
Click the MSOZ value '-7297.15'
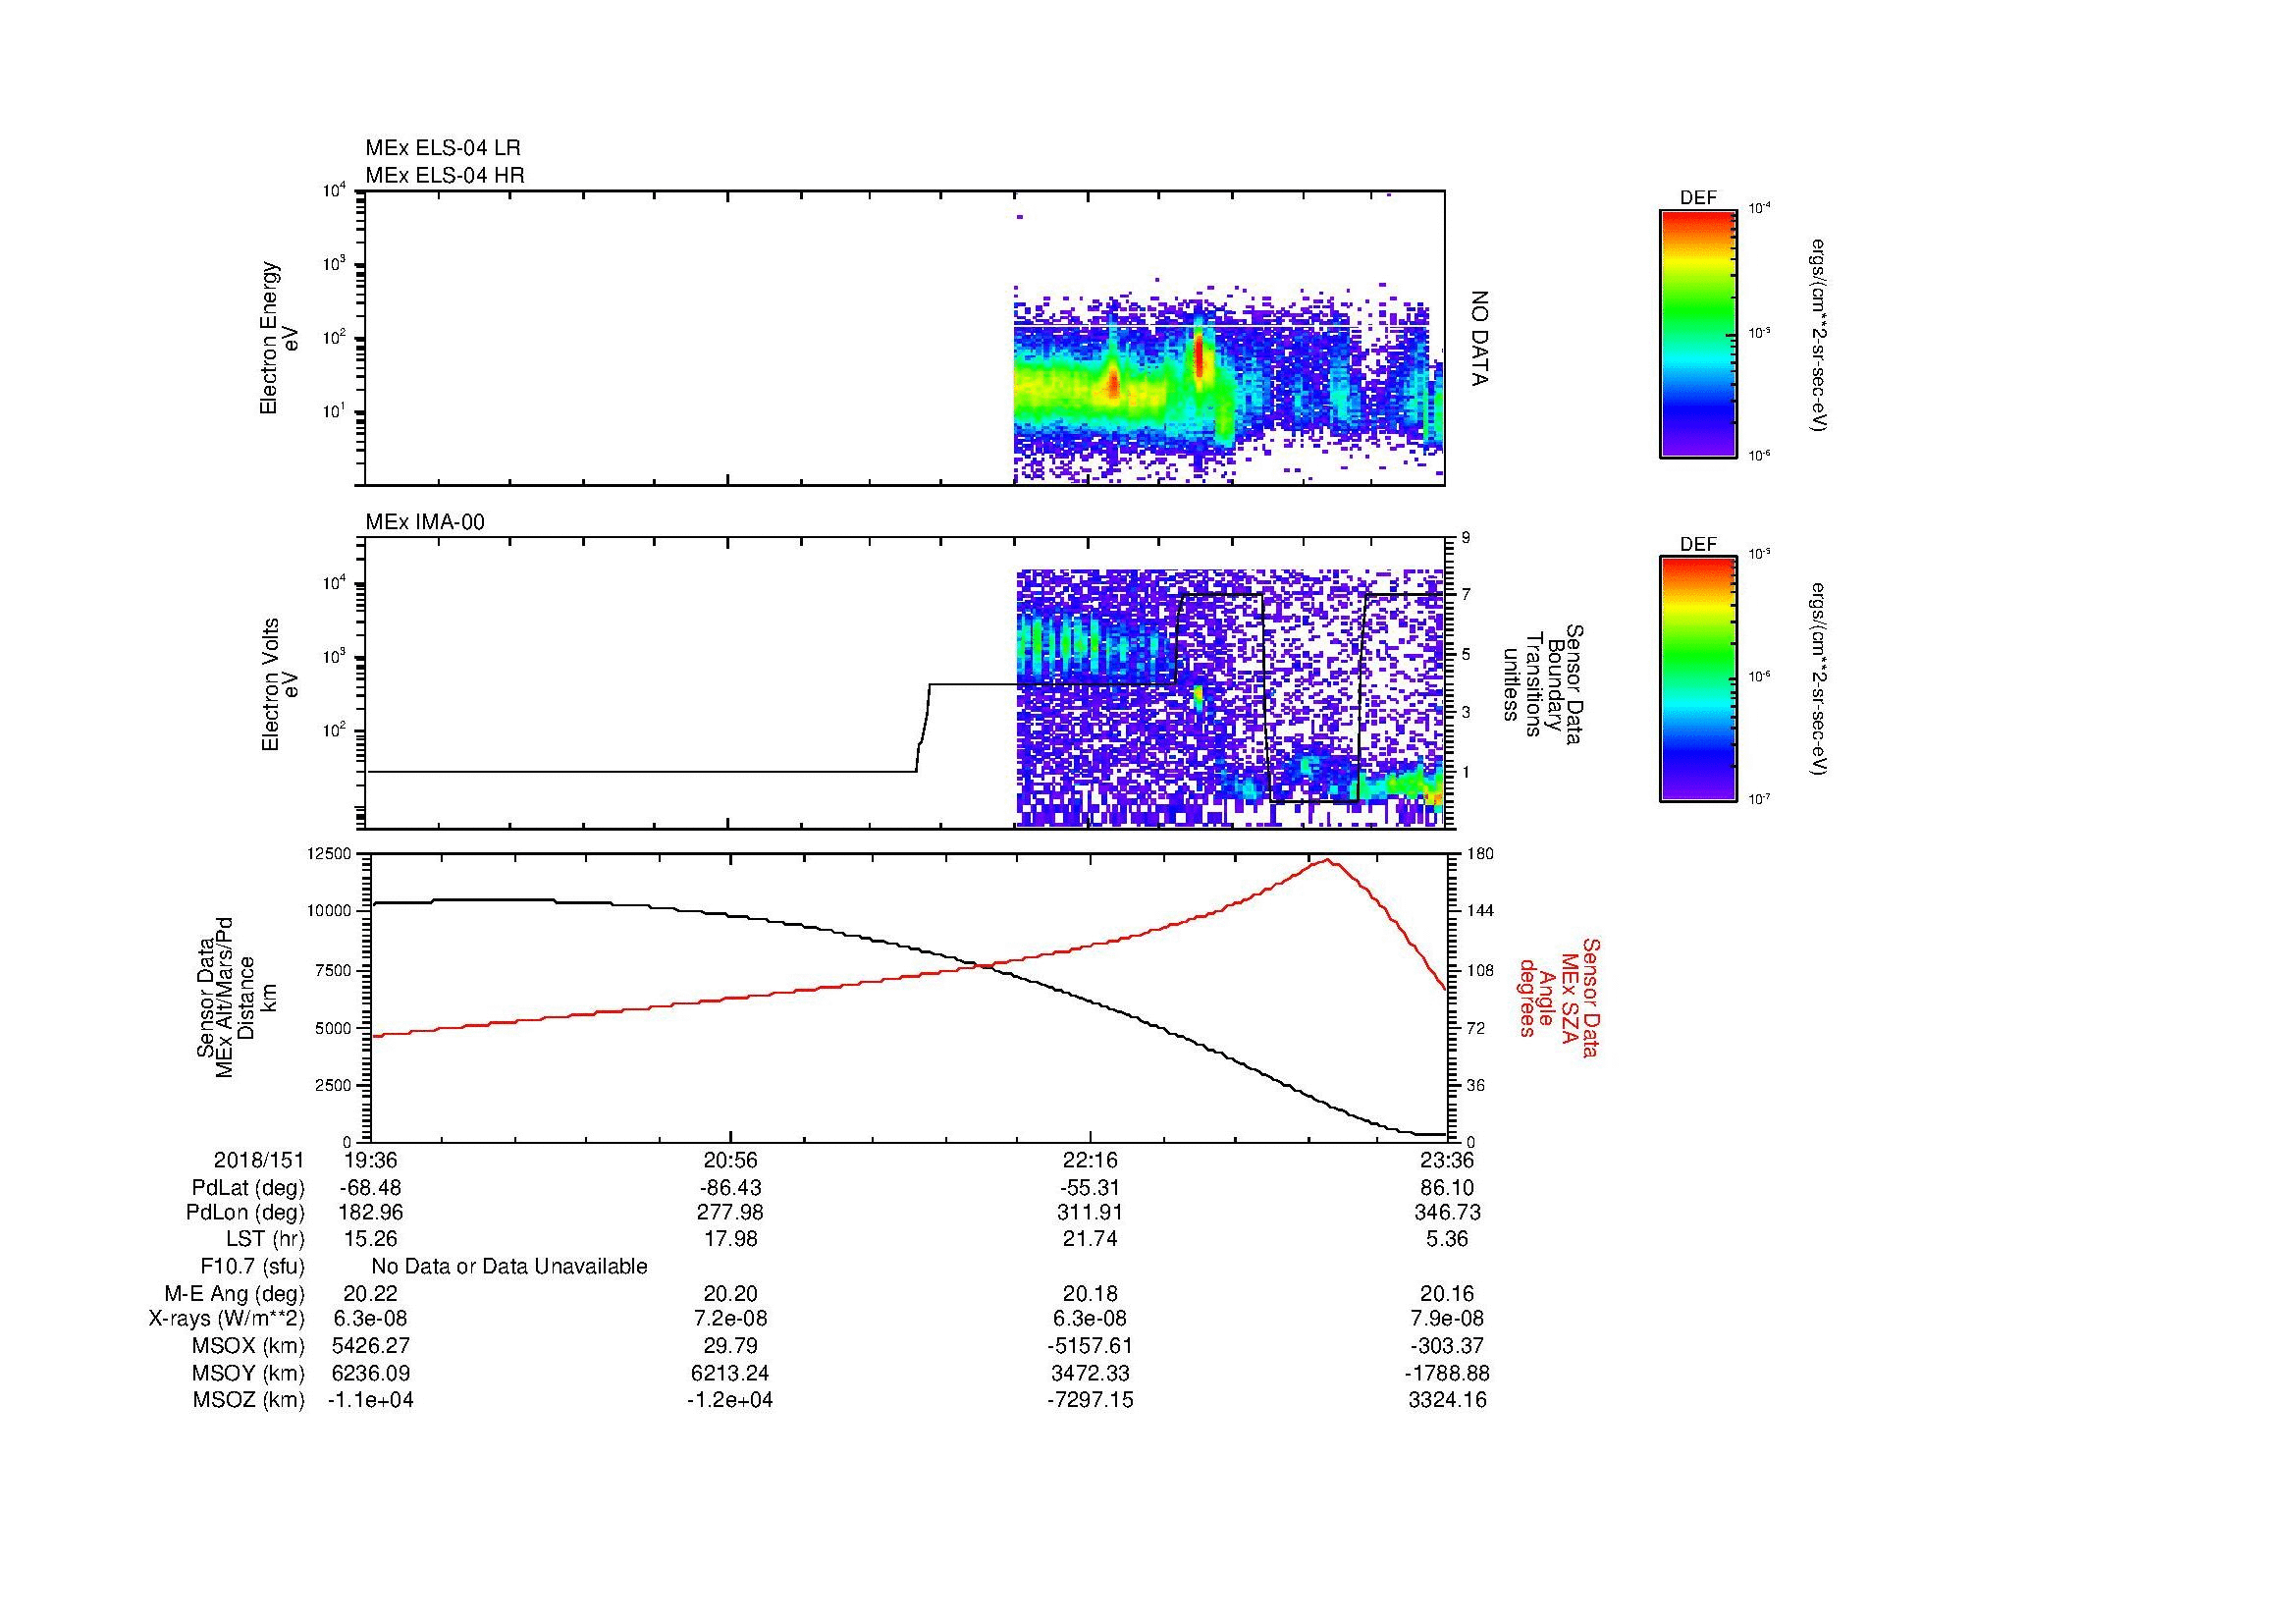tap(1090, 1399)
